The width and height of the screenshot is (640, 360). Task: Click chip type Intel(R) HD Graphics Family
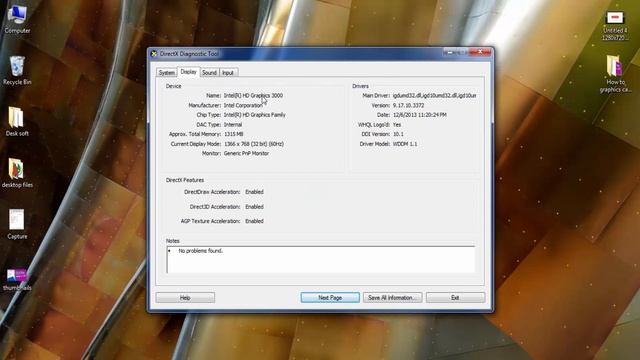point(254,115)
